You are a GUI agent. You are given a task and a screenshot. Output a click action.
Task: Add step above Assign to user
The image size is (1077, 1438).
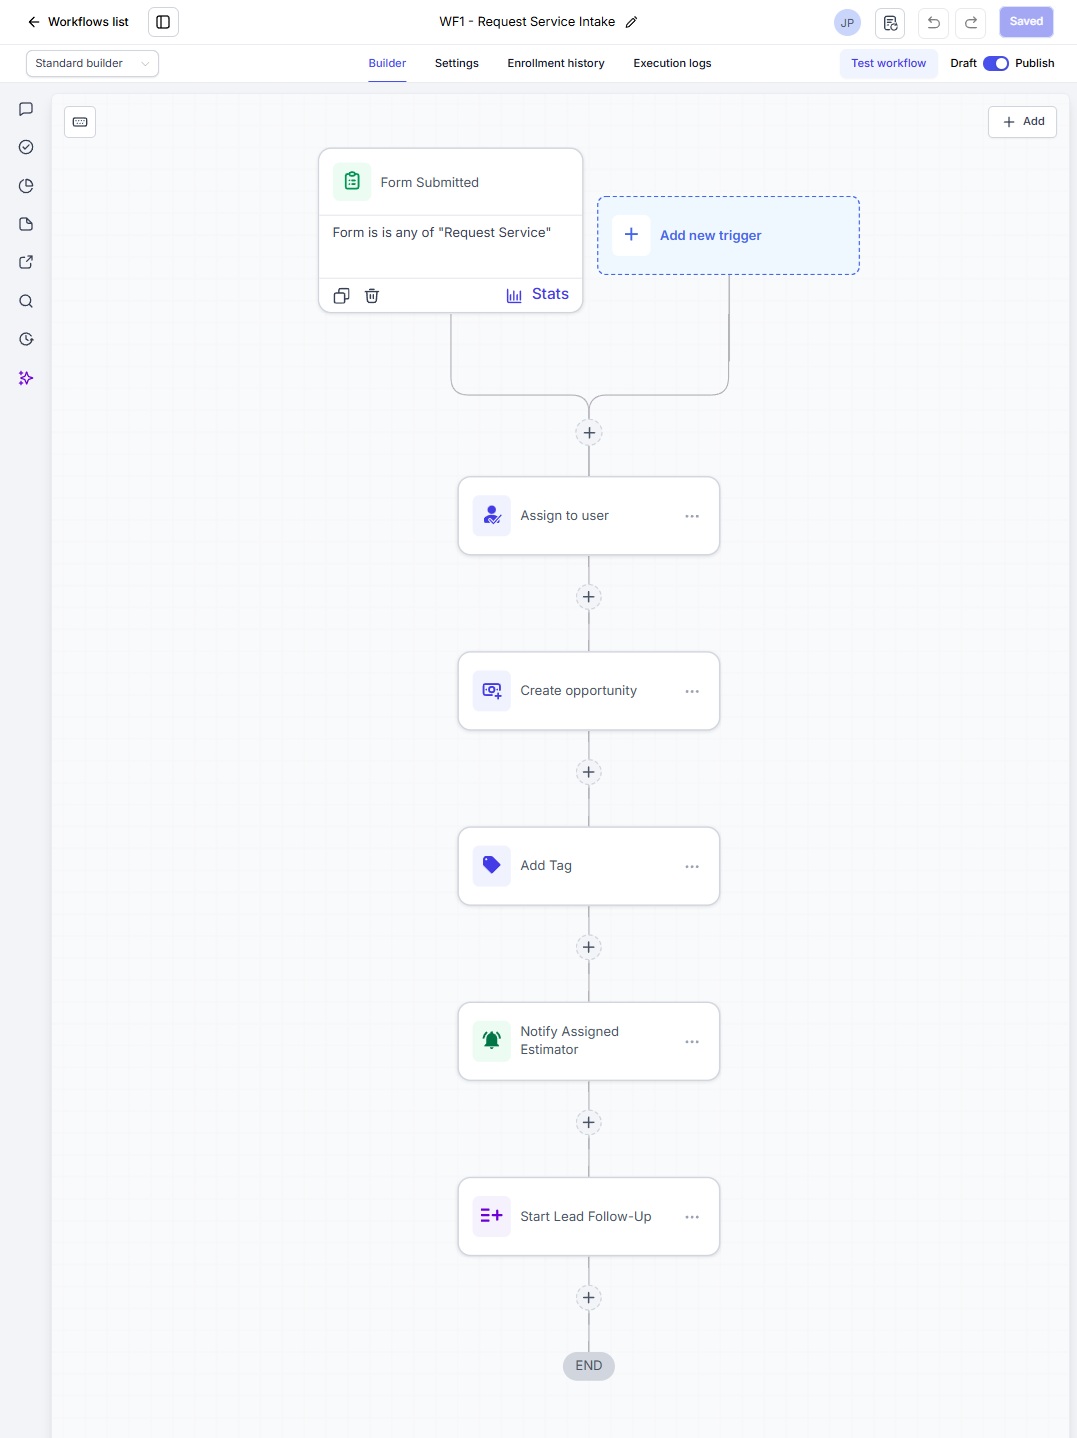[x=589, y=433]
